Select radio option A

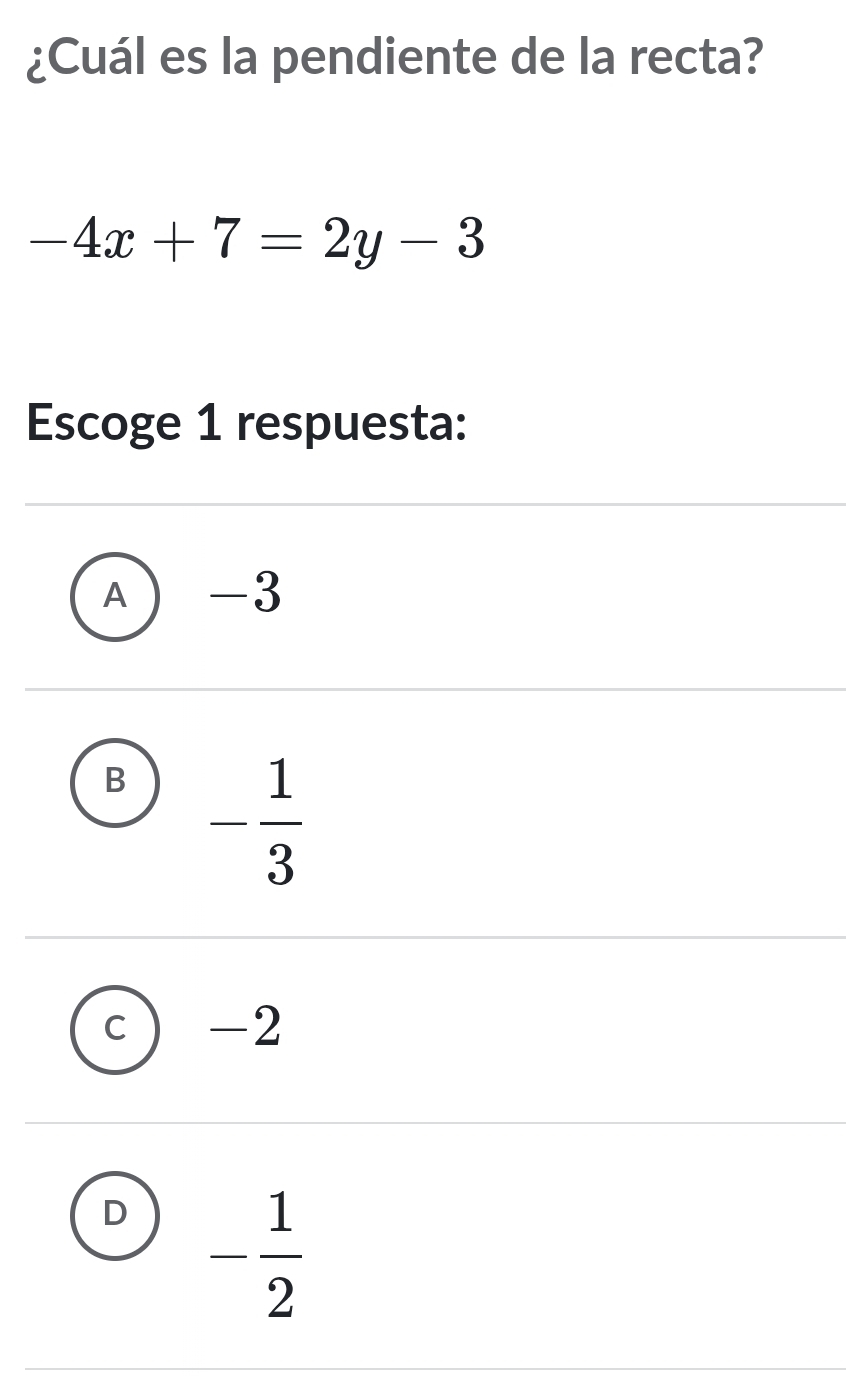(x=116, y=596)
